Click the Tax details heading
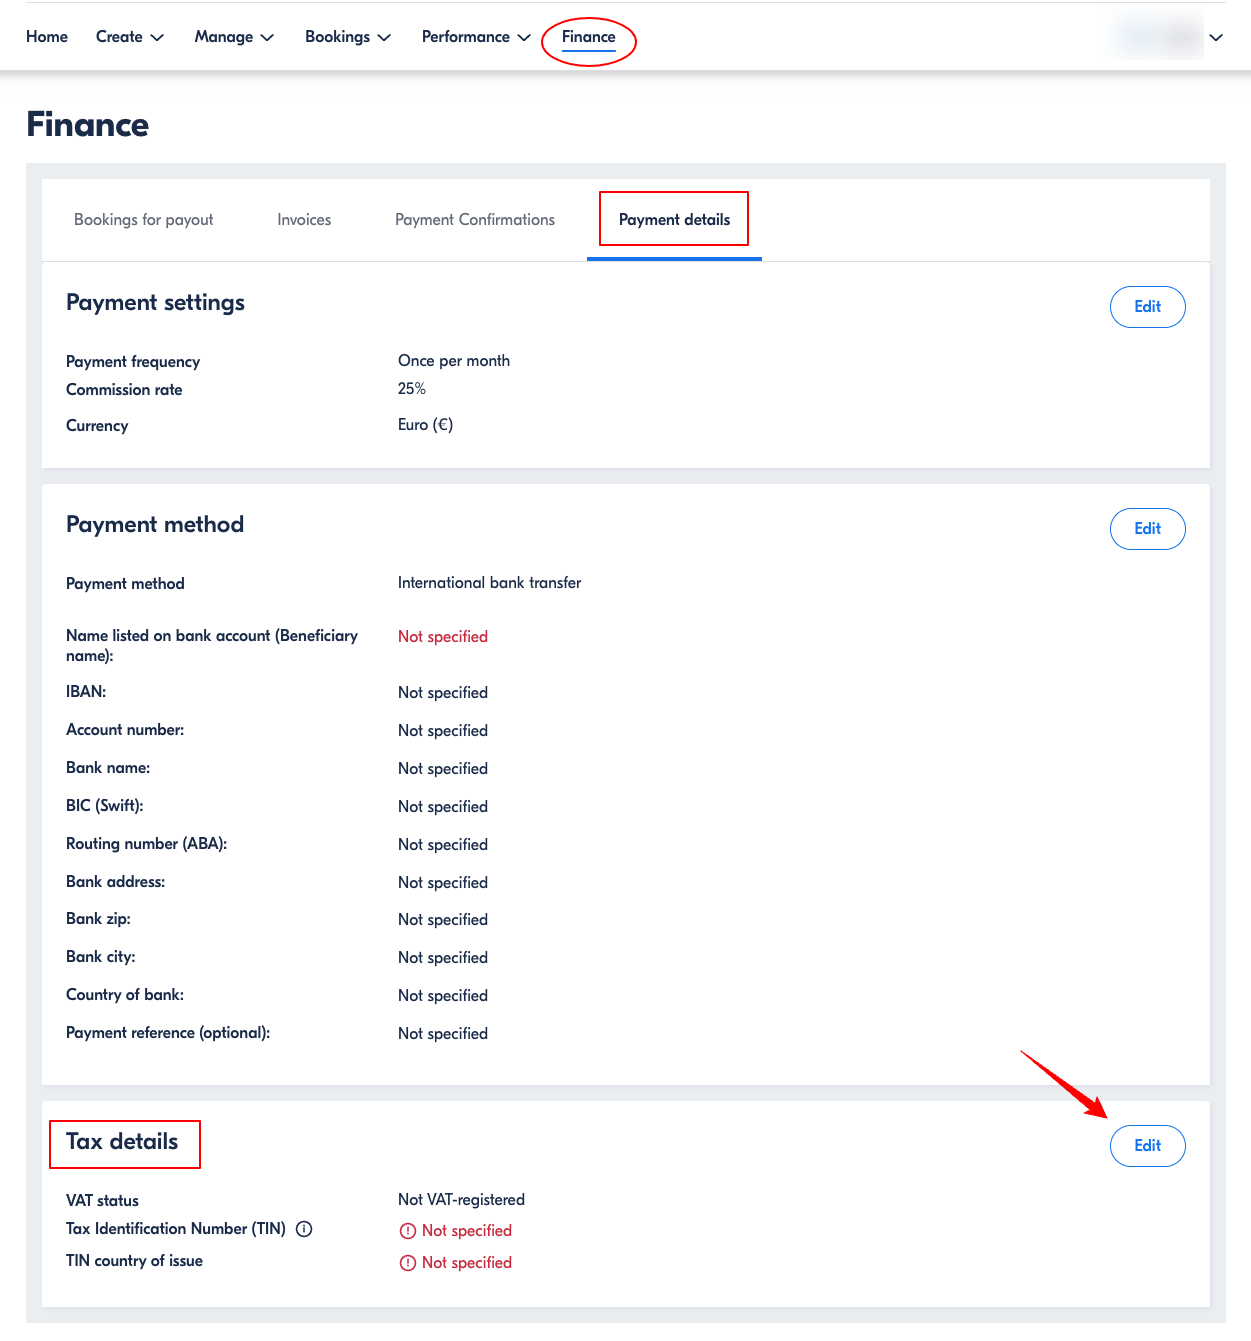Viewport: 1251px width, 1341px height. pos(122,1142)
